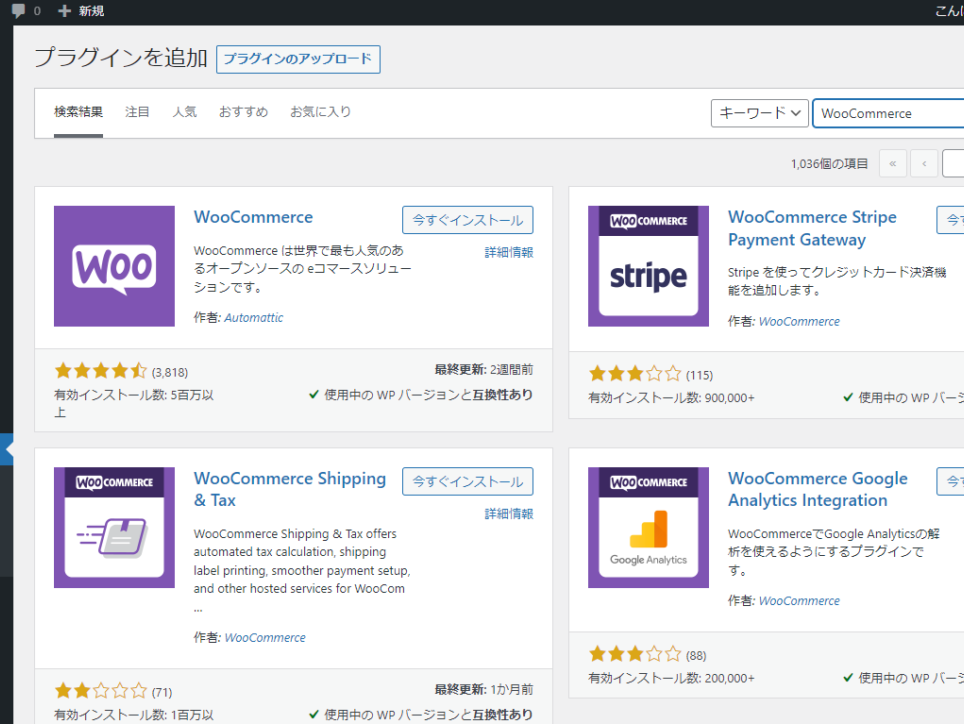Click the first page « pagination button
The height and width of the screenshot is (724, 964).
(x=893, y=163)
